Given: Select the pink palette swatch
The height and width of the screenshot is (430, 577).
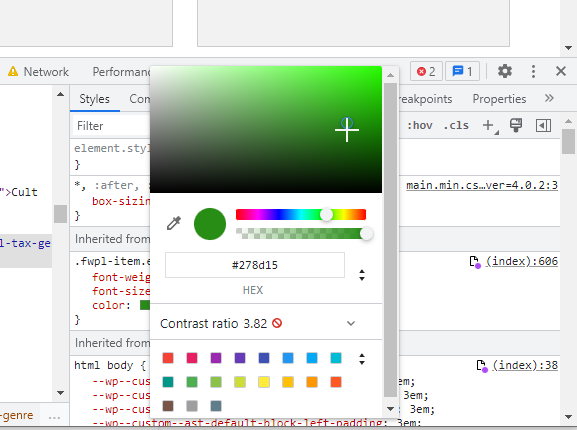Looking at the screenshot, I should [192, 358].
